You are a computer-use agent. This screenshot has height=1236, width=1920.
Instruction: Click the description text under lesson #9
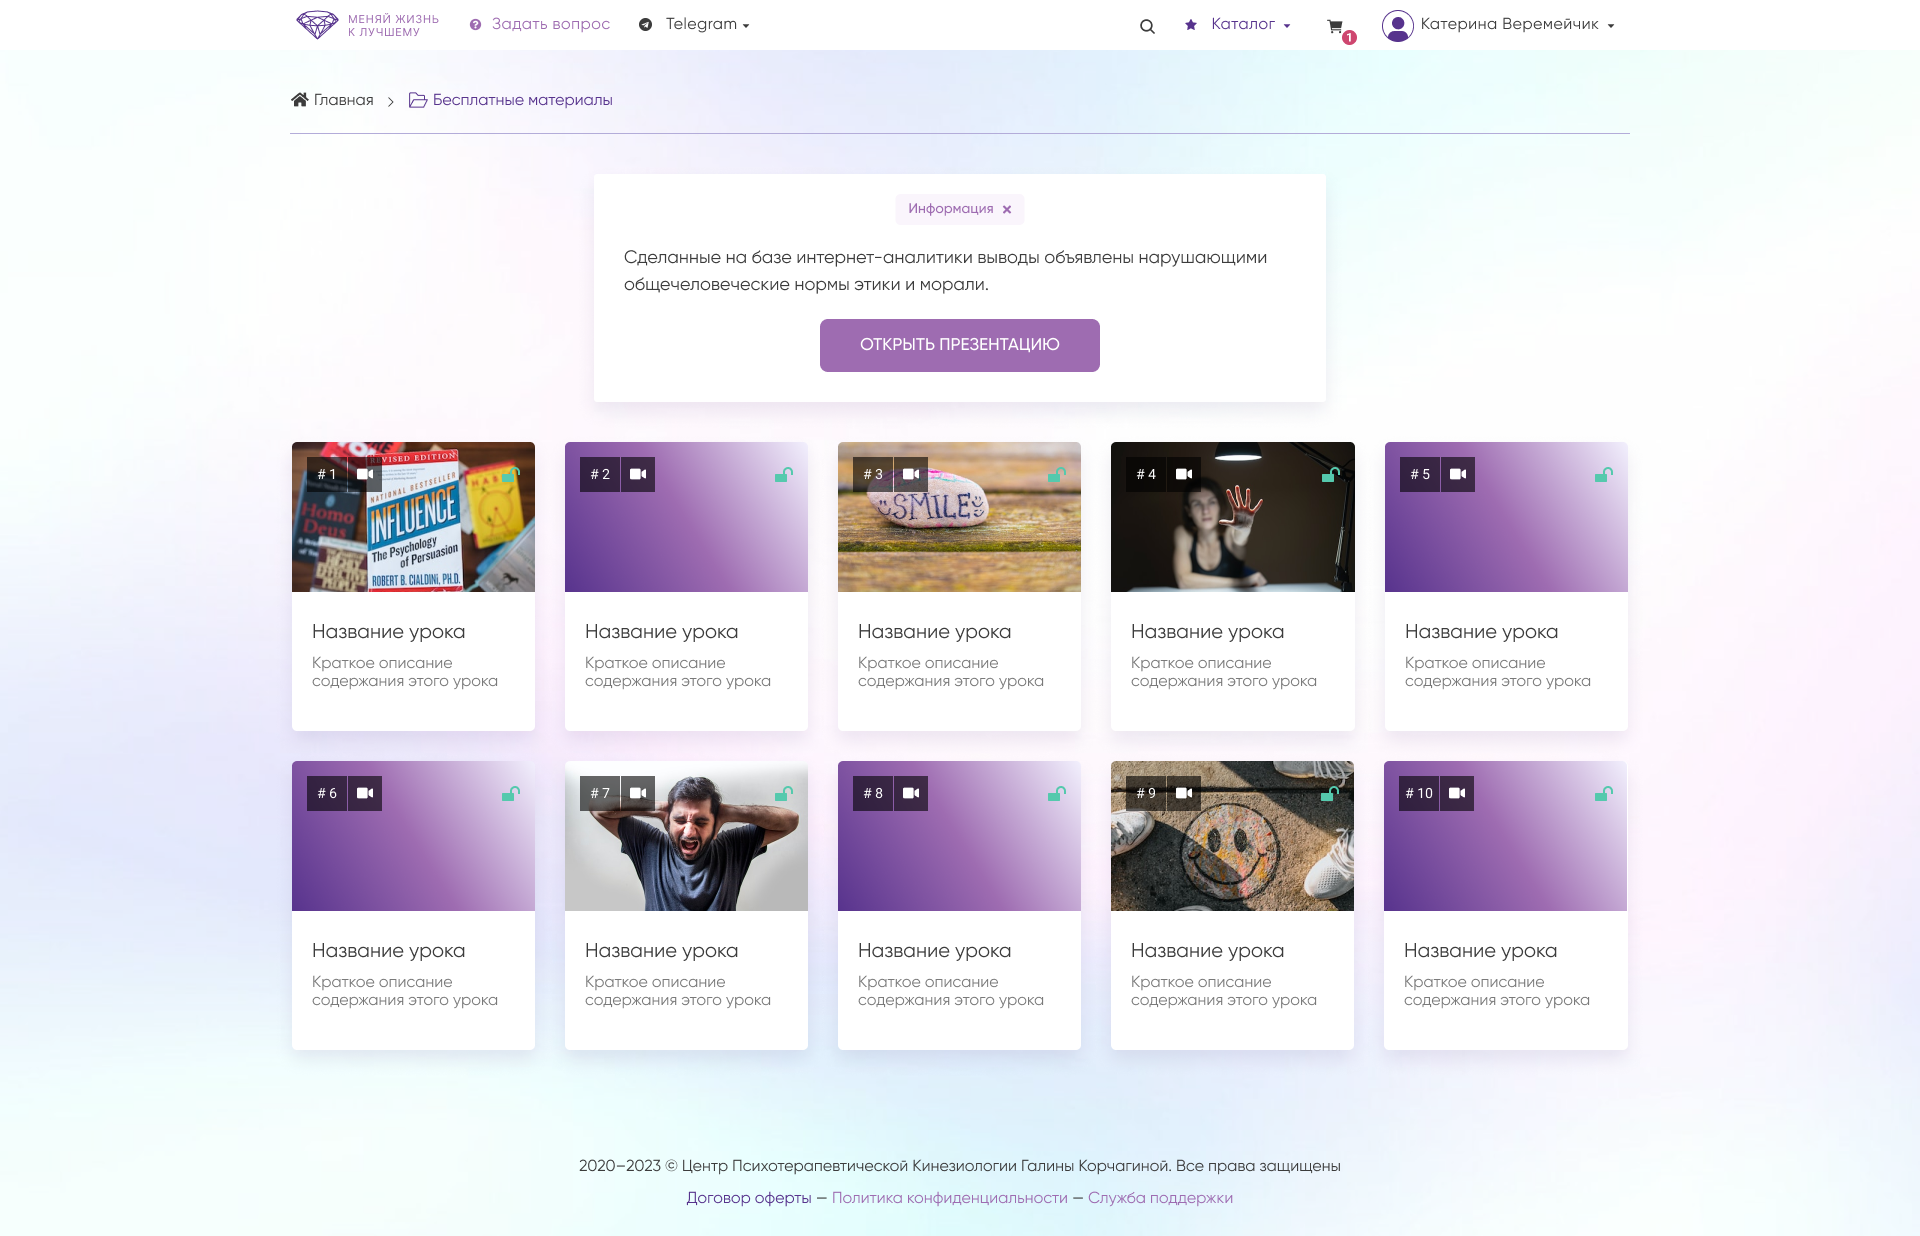coord(1223,991)
